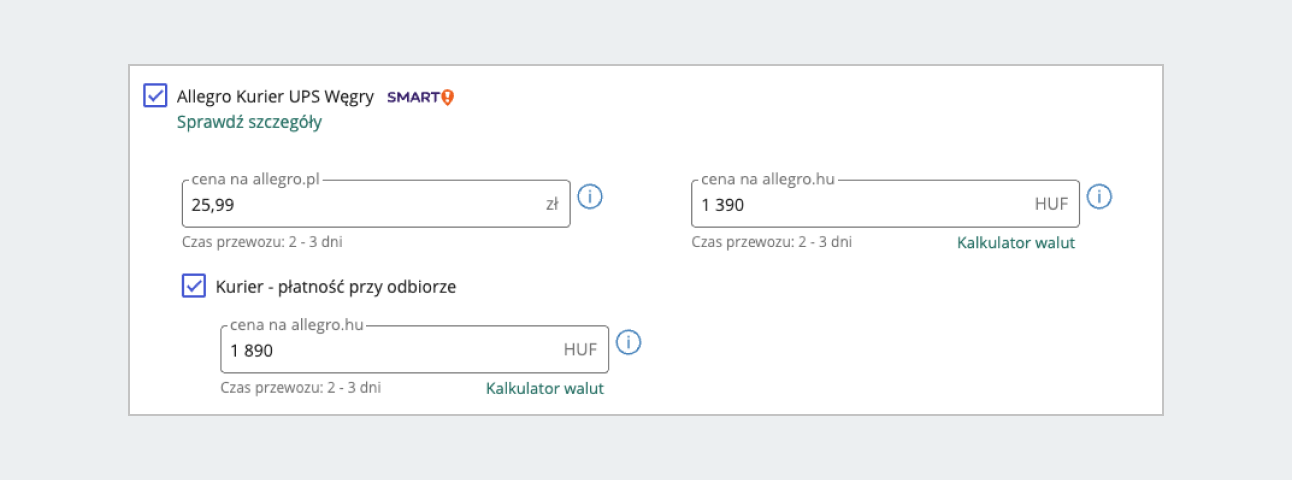Click the Allegro Kurier UPS Węgry label
The width and height of the screenshot is (1292, 480).
[275, 97]
